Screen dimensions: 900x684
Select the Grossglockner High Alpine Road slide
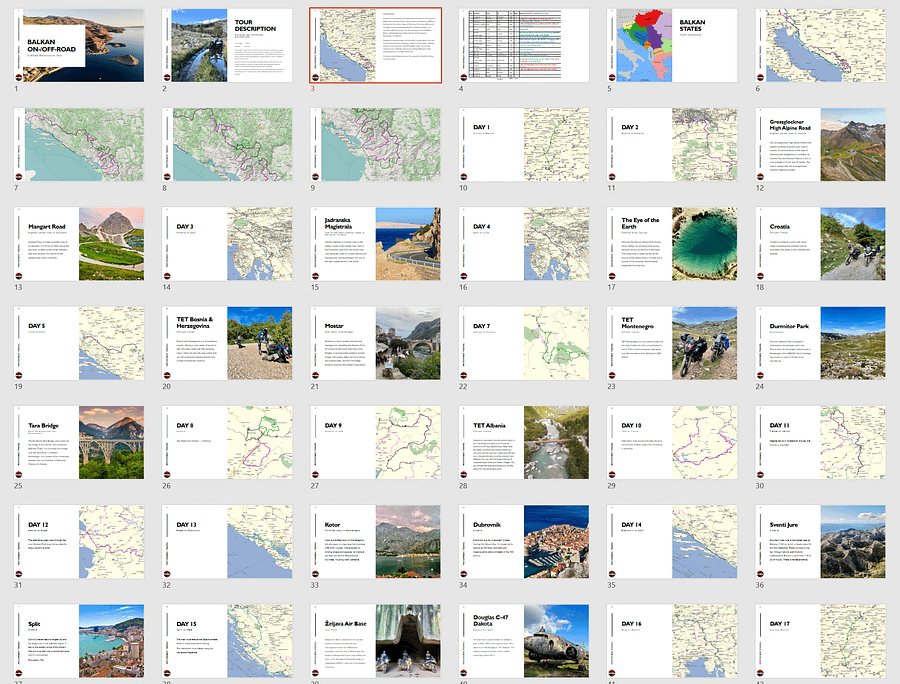tap(821, 145)
